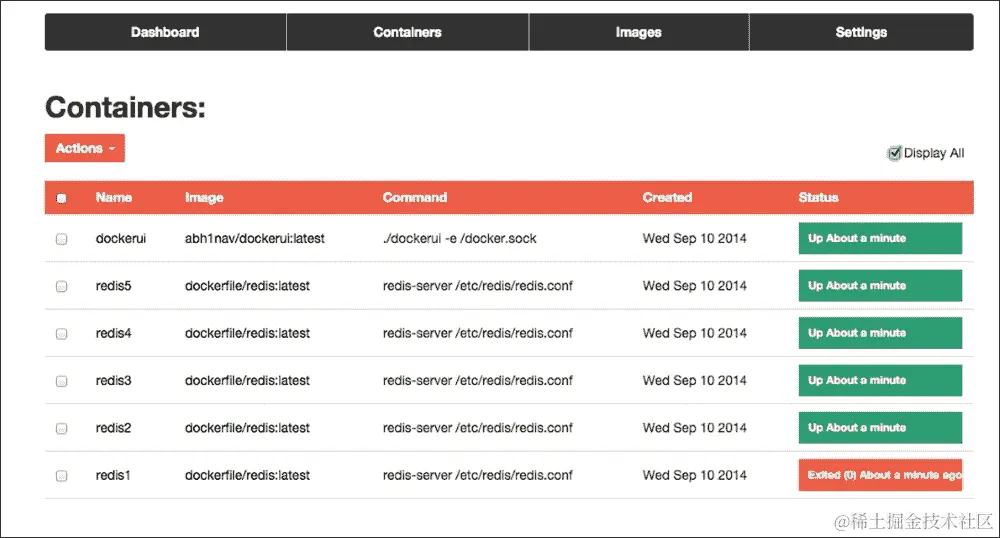Click the Image column header

click(x=204, y=198)
